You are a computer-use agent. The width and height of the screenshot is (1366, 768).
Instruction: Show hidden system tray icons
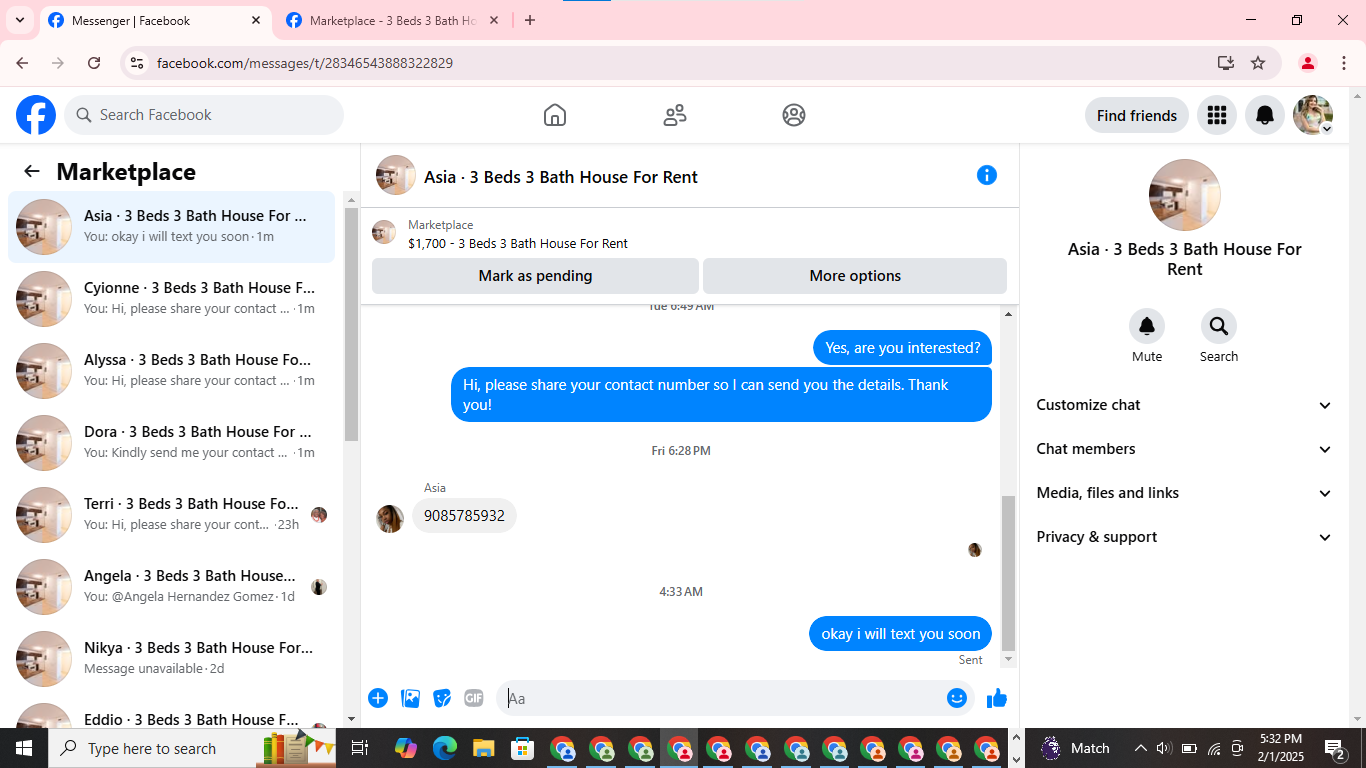(1140, 748)
